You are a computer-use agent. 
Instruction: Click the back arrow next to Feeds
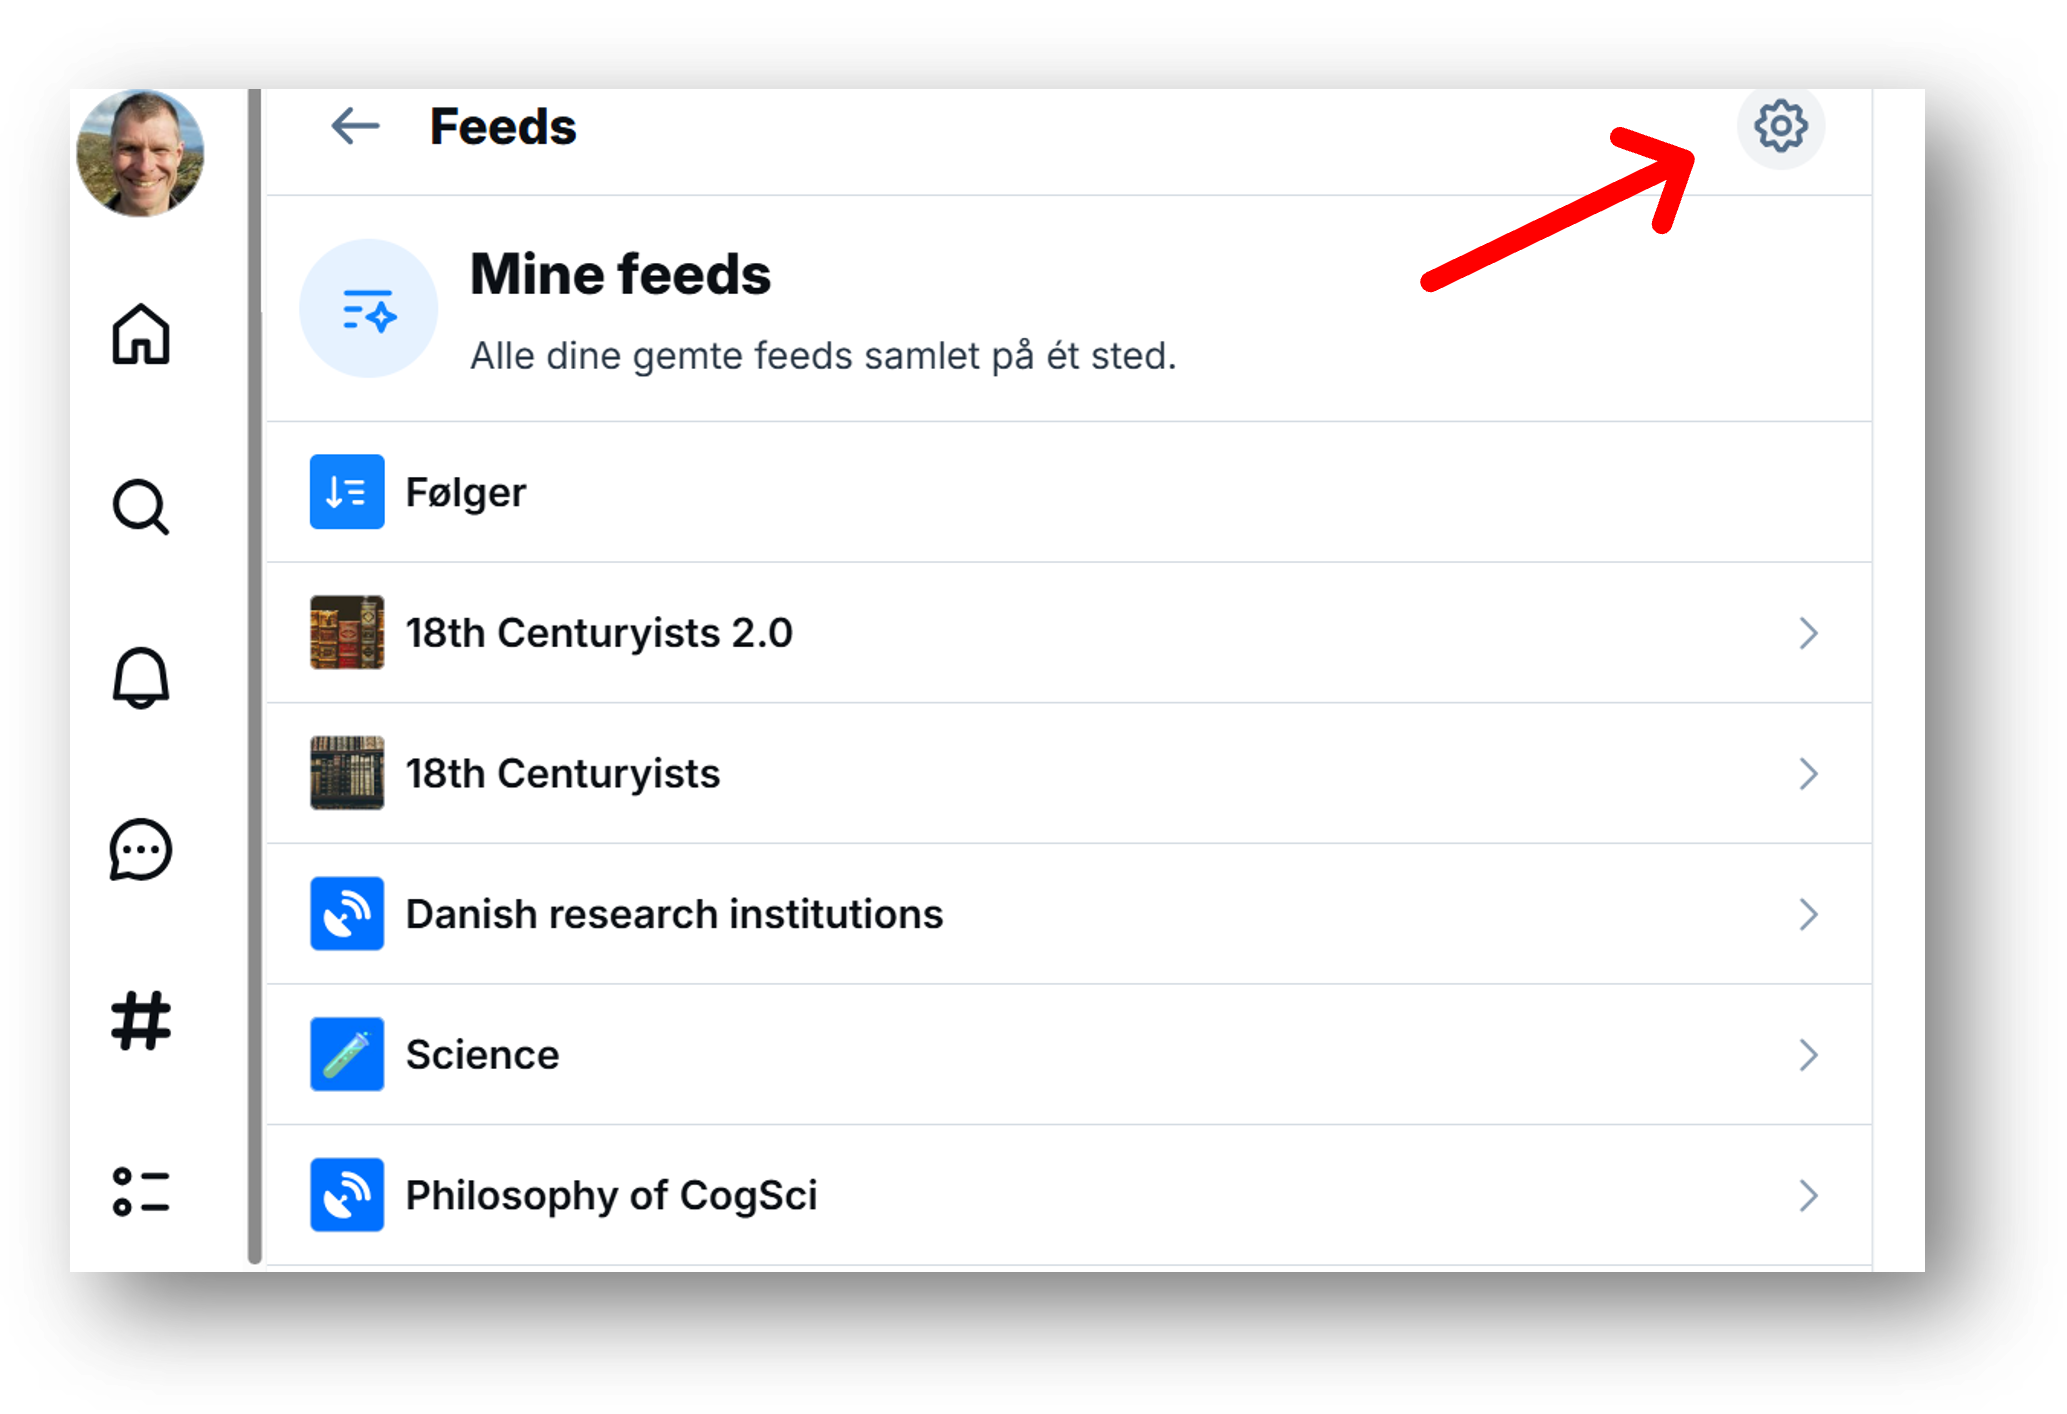click(355, 127)
